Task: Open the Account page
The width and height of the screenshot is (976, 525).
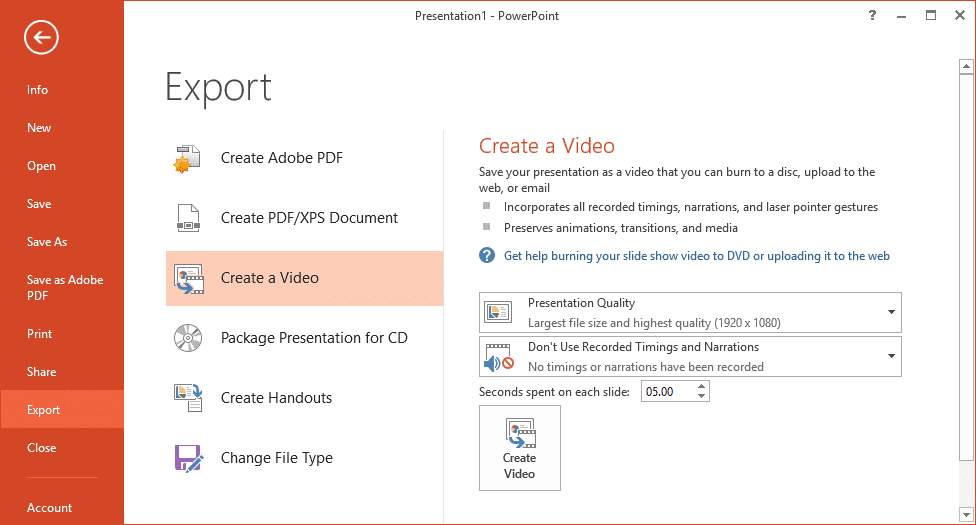Action: click(x=49, y=508)
